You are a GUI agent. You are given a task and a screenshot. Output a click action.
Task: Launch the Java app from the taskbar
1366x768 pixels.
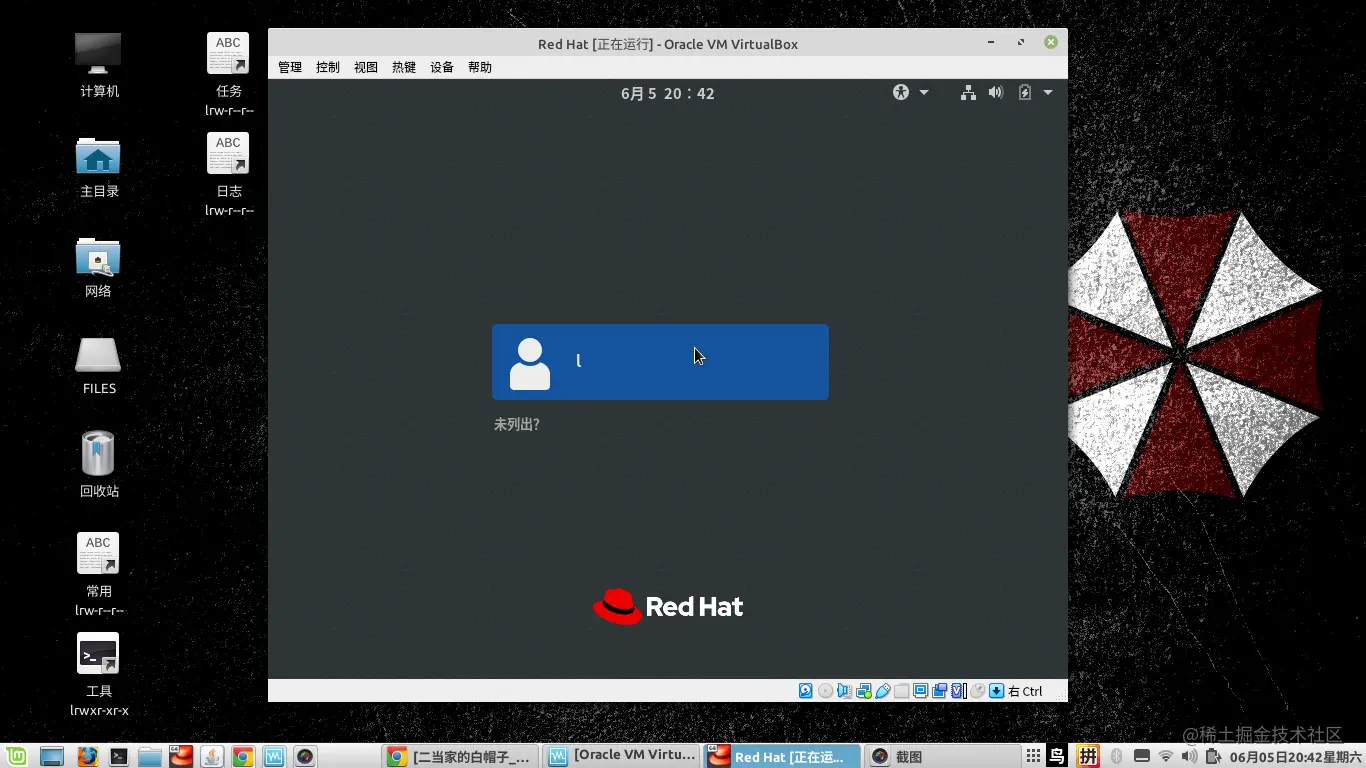pyautogui.click(x=212, y=756)
